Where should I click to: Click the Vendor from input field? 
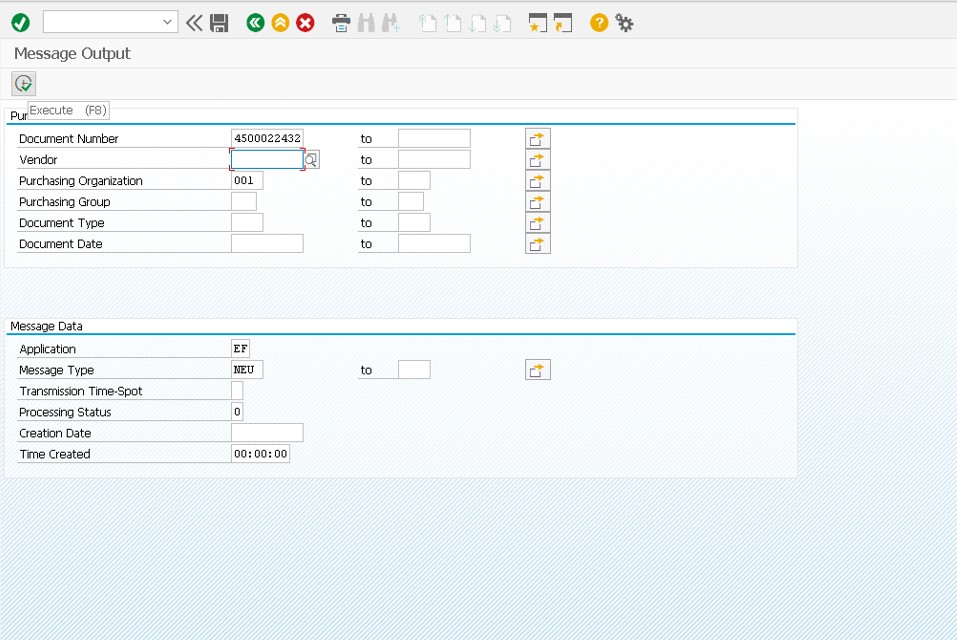(267, 160)
